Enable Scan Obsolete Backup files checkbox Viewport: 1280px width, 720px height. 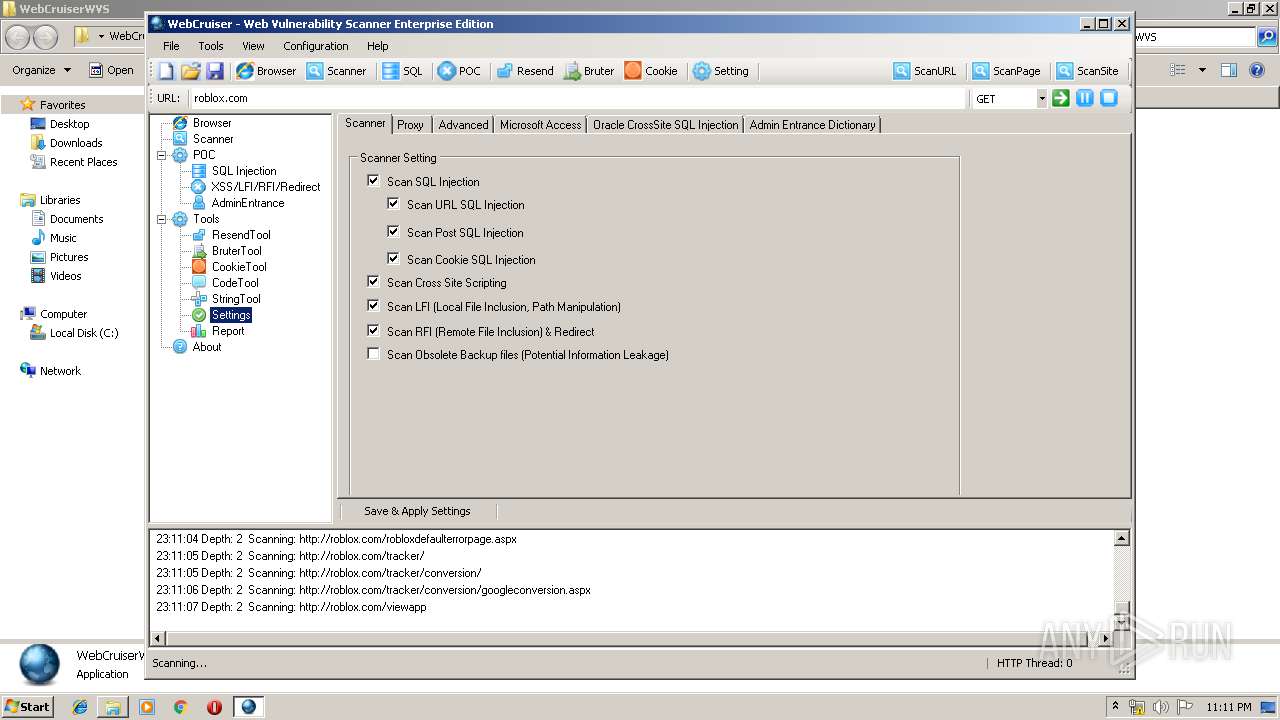tap(374, 354)
